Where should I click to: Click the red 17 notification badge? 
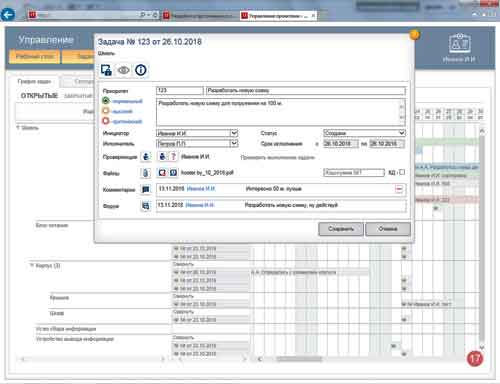[475, 359]
